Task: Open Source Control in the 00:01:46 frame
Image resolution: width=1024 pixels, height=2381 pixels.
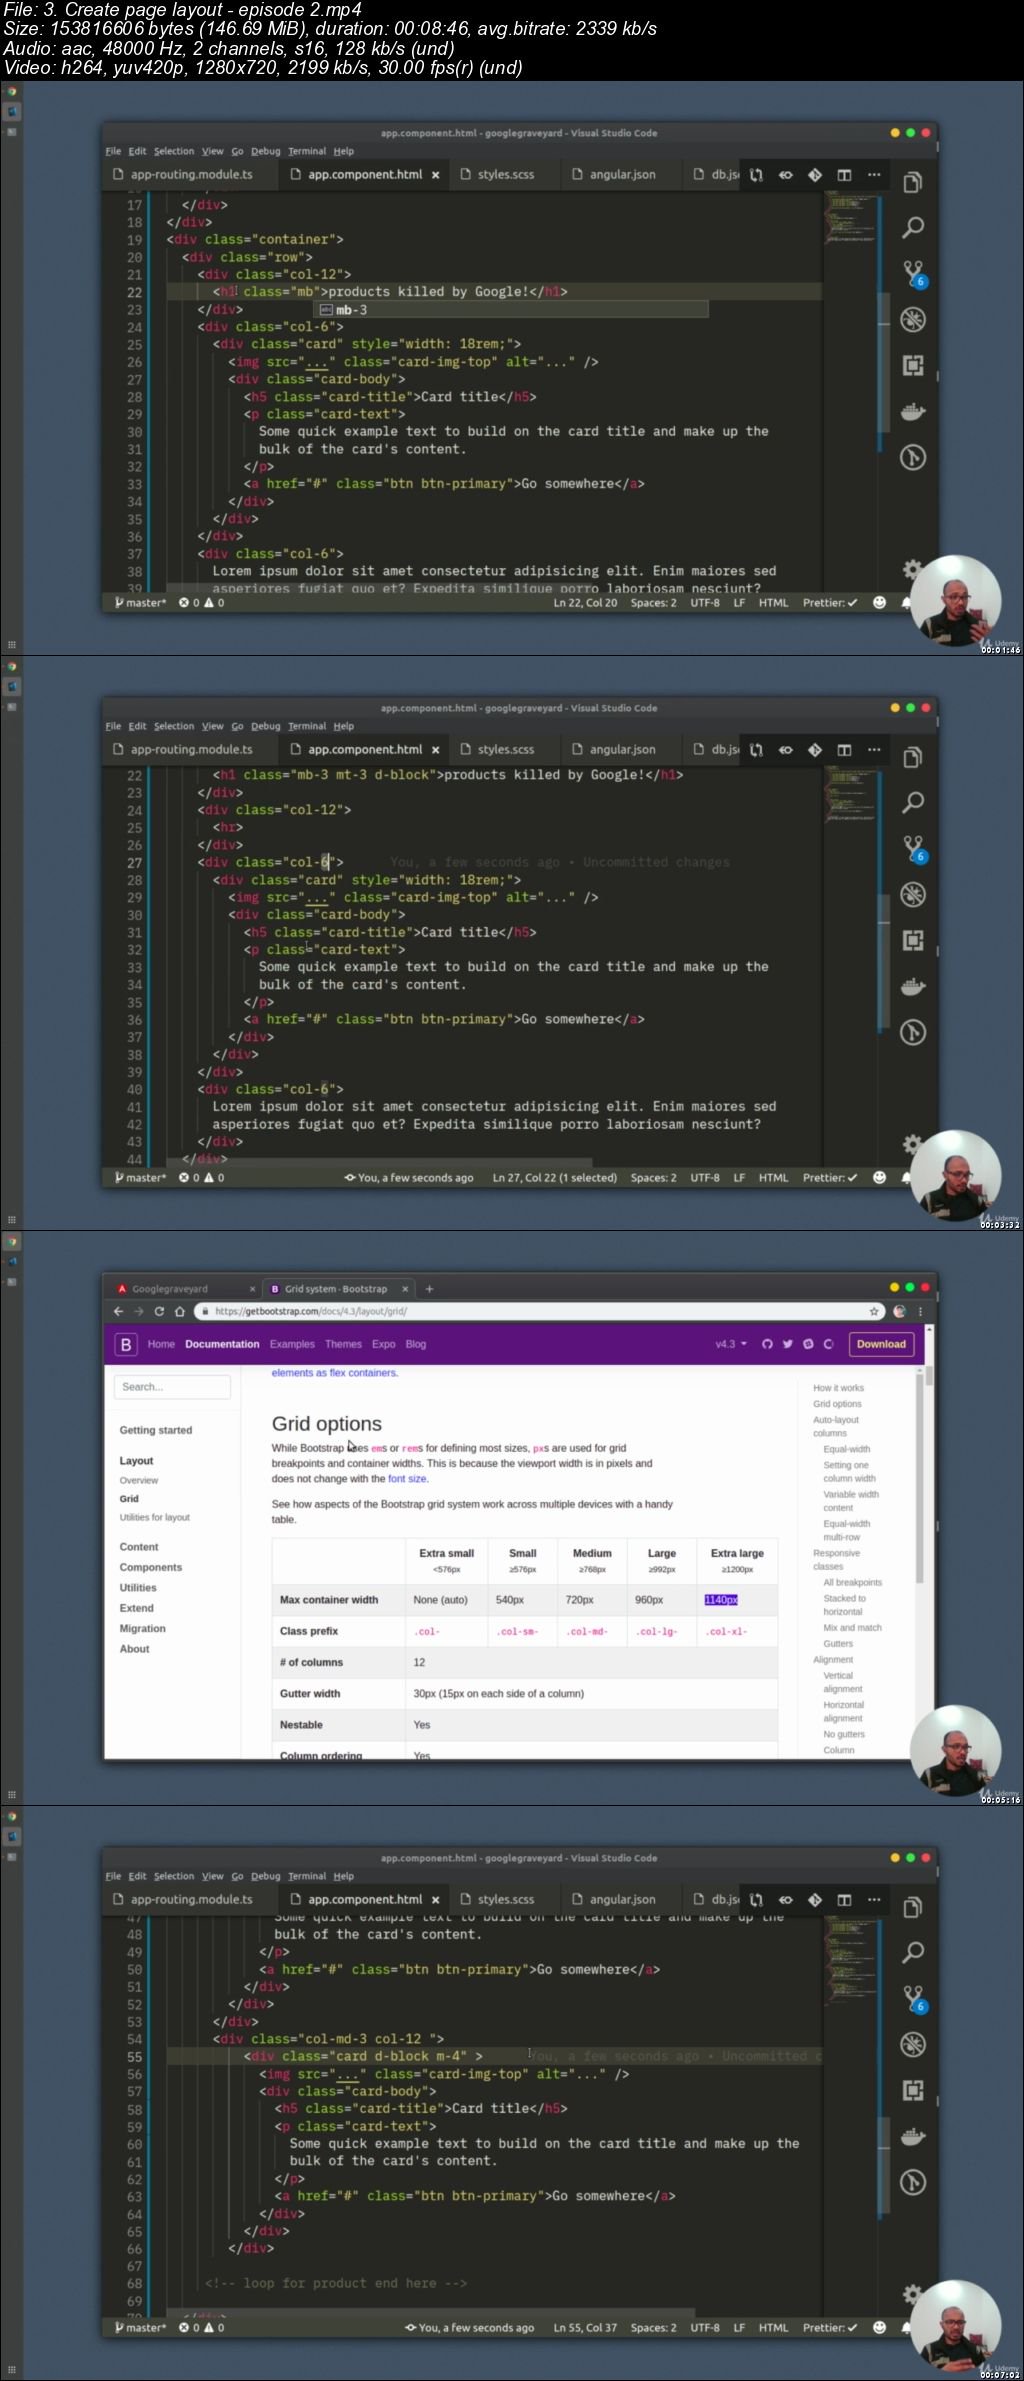Action: point(913,274)
